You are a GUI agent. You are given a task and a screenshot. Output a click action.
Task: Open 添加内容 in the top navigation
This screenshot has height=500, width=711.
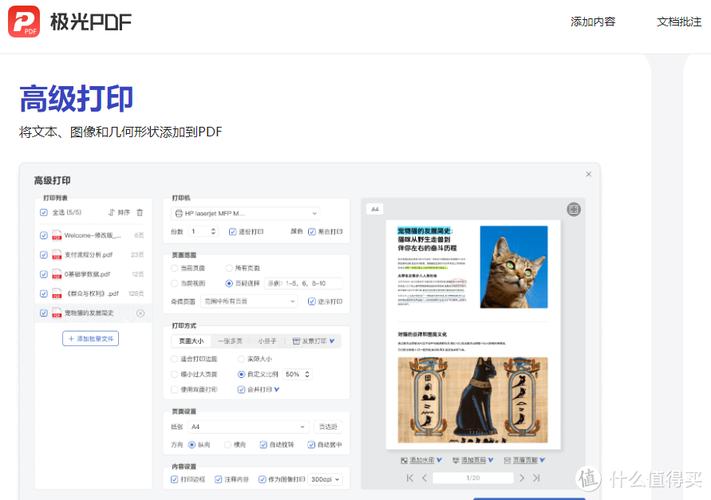[x=593, y=21]
